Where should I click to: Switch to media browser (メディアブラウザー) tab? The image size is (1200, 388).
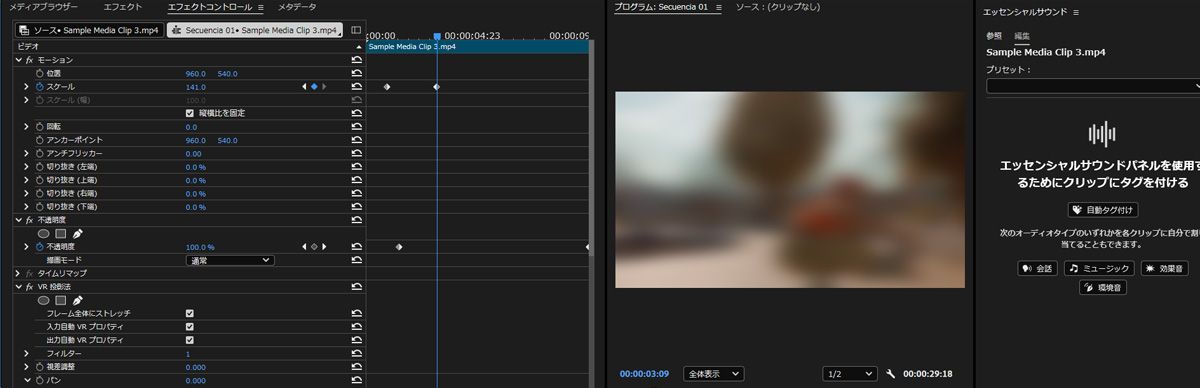(x=43, y=7)
